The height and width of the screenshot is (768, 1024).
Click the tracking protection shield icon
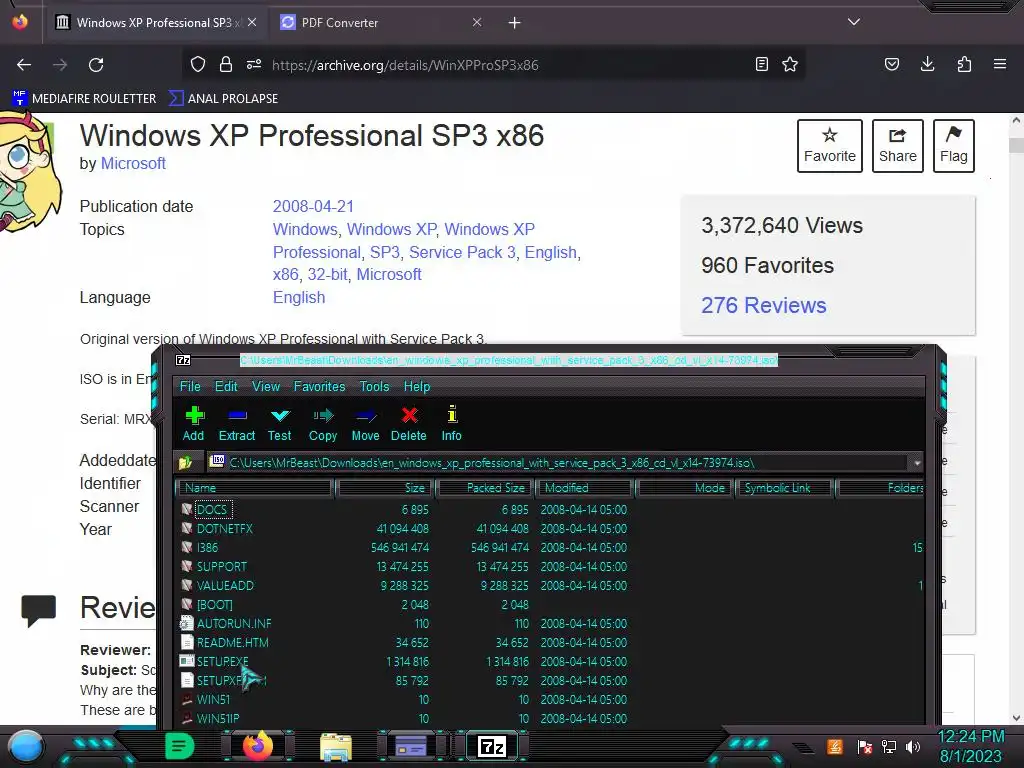(x=198, y=65)
